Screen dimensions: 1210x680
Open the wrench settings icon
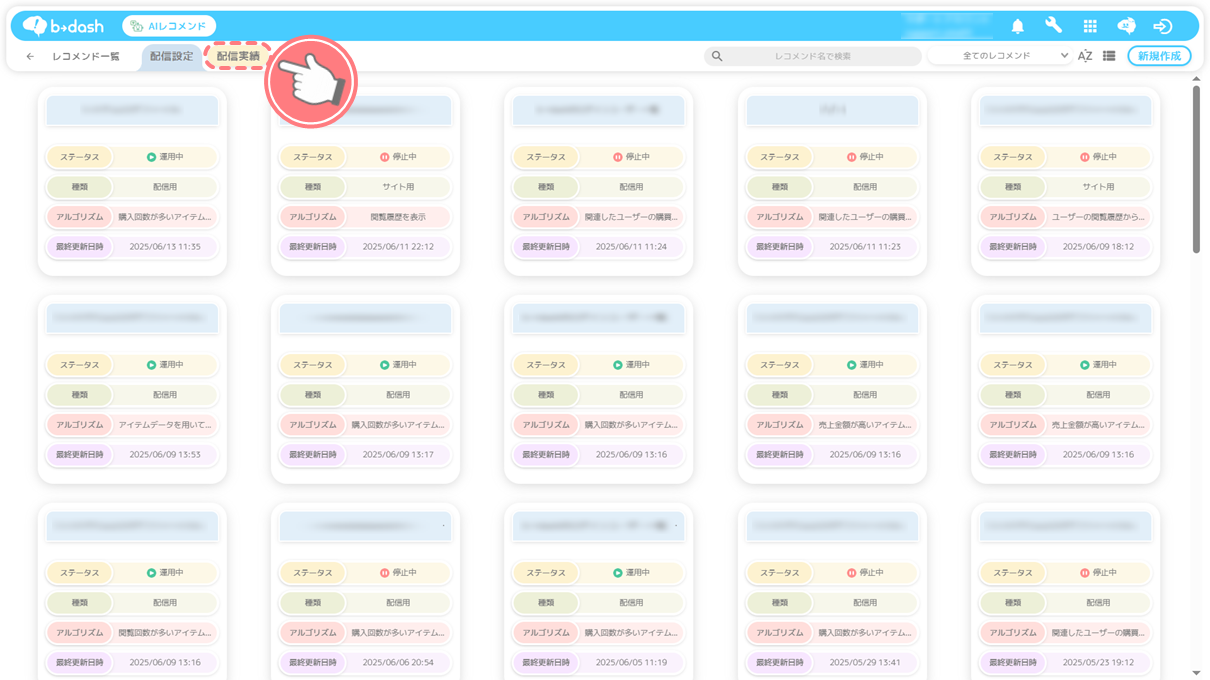click(x=1053, y=26)
